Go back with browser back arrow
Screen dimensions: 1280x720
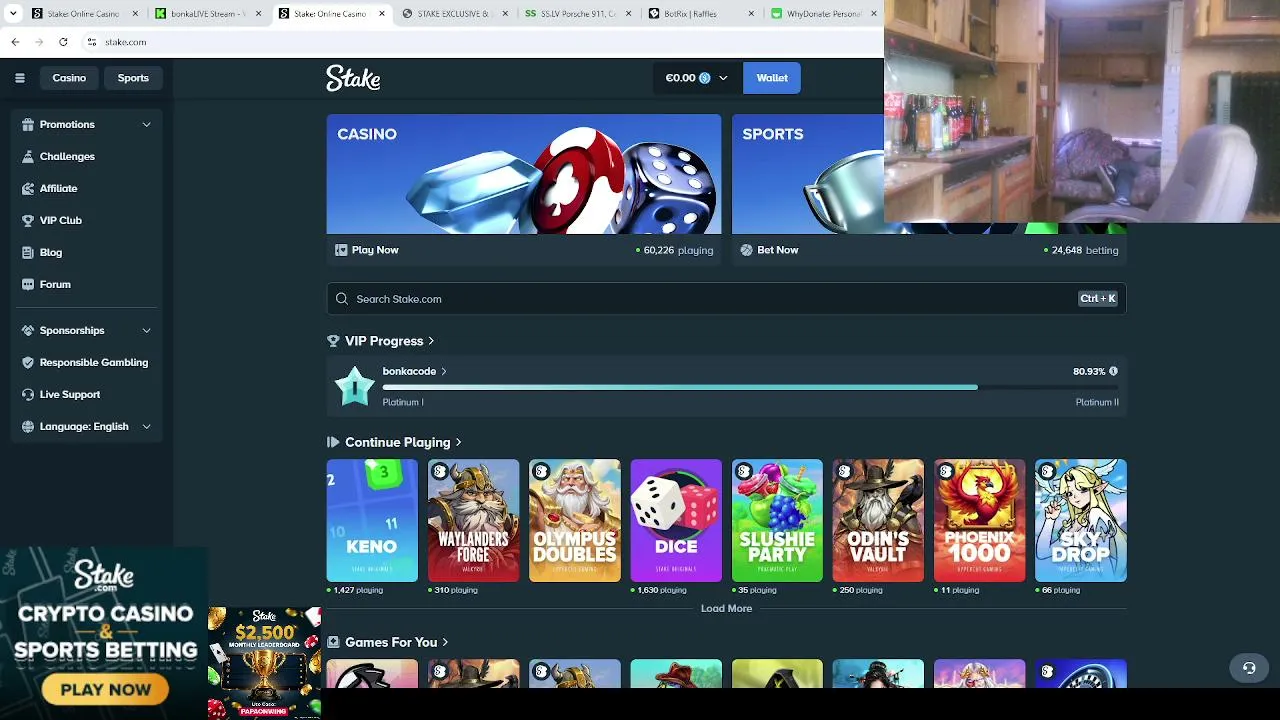click(15, 42)
